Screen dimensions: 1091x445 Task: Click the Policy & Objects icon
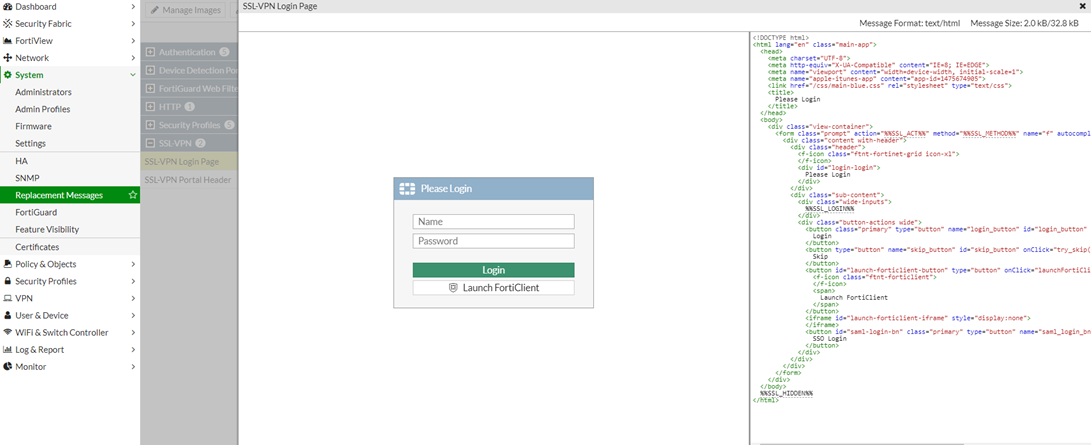[8, 264]
